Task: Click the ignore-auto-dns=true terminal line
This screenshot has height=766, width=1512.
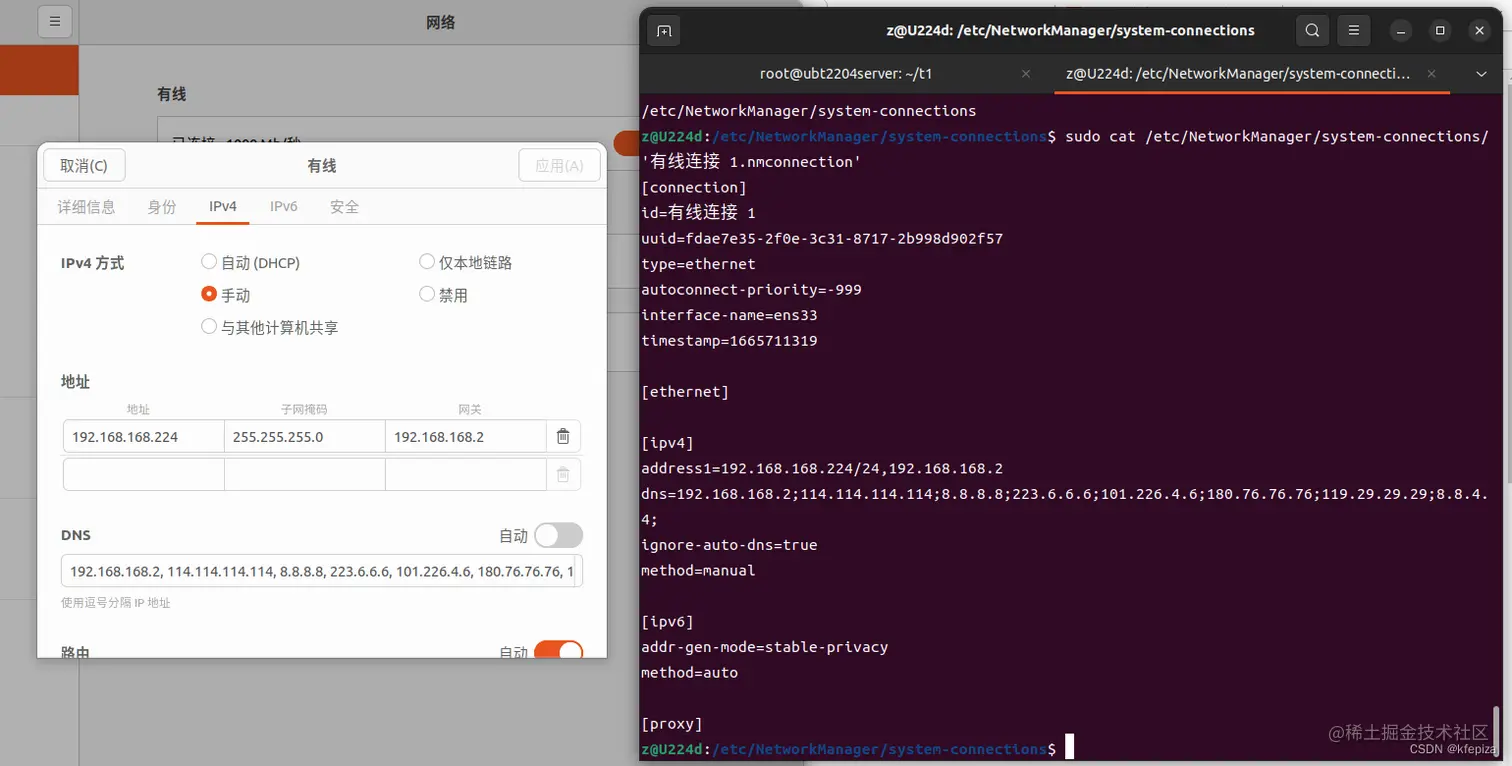Action: (x=729, y=545)
